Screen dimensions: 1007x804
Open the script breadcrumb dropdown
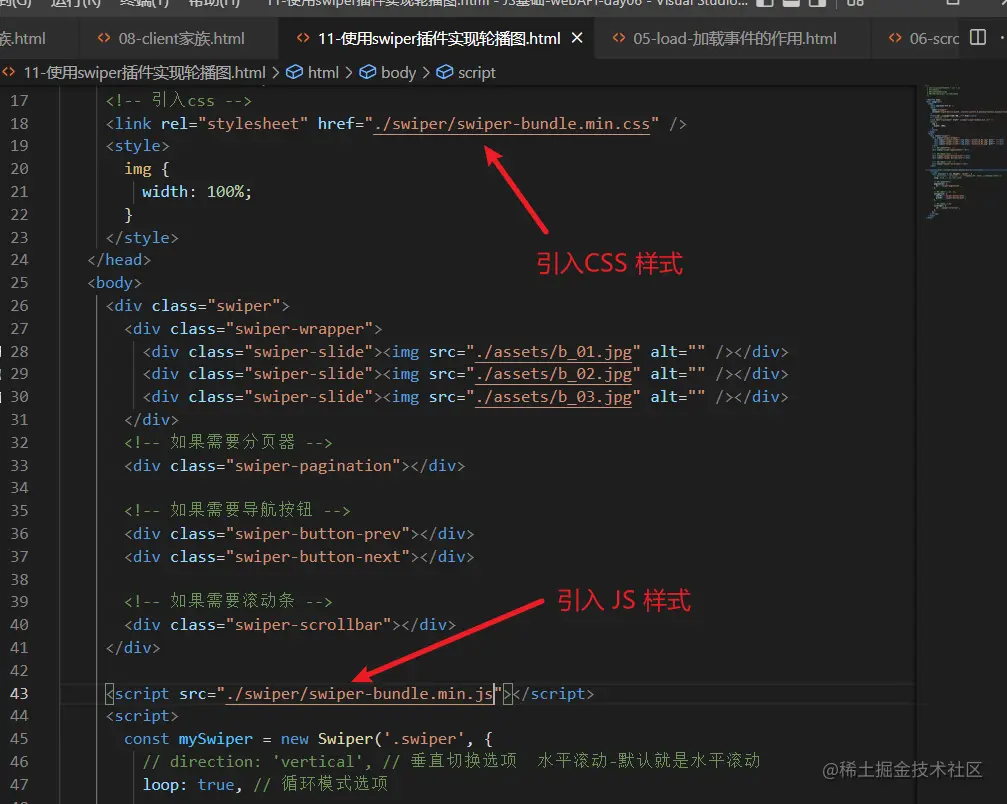477,73
